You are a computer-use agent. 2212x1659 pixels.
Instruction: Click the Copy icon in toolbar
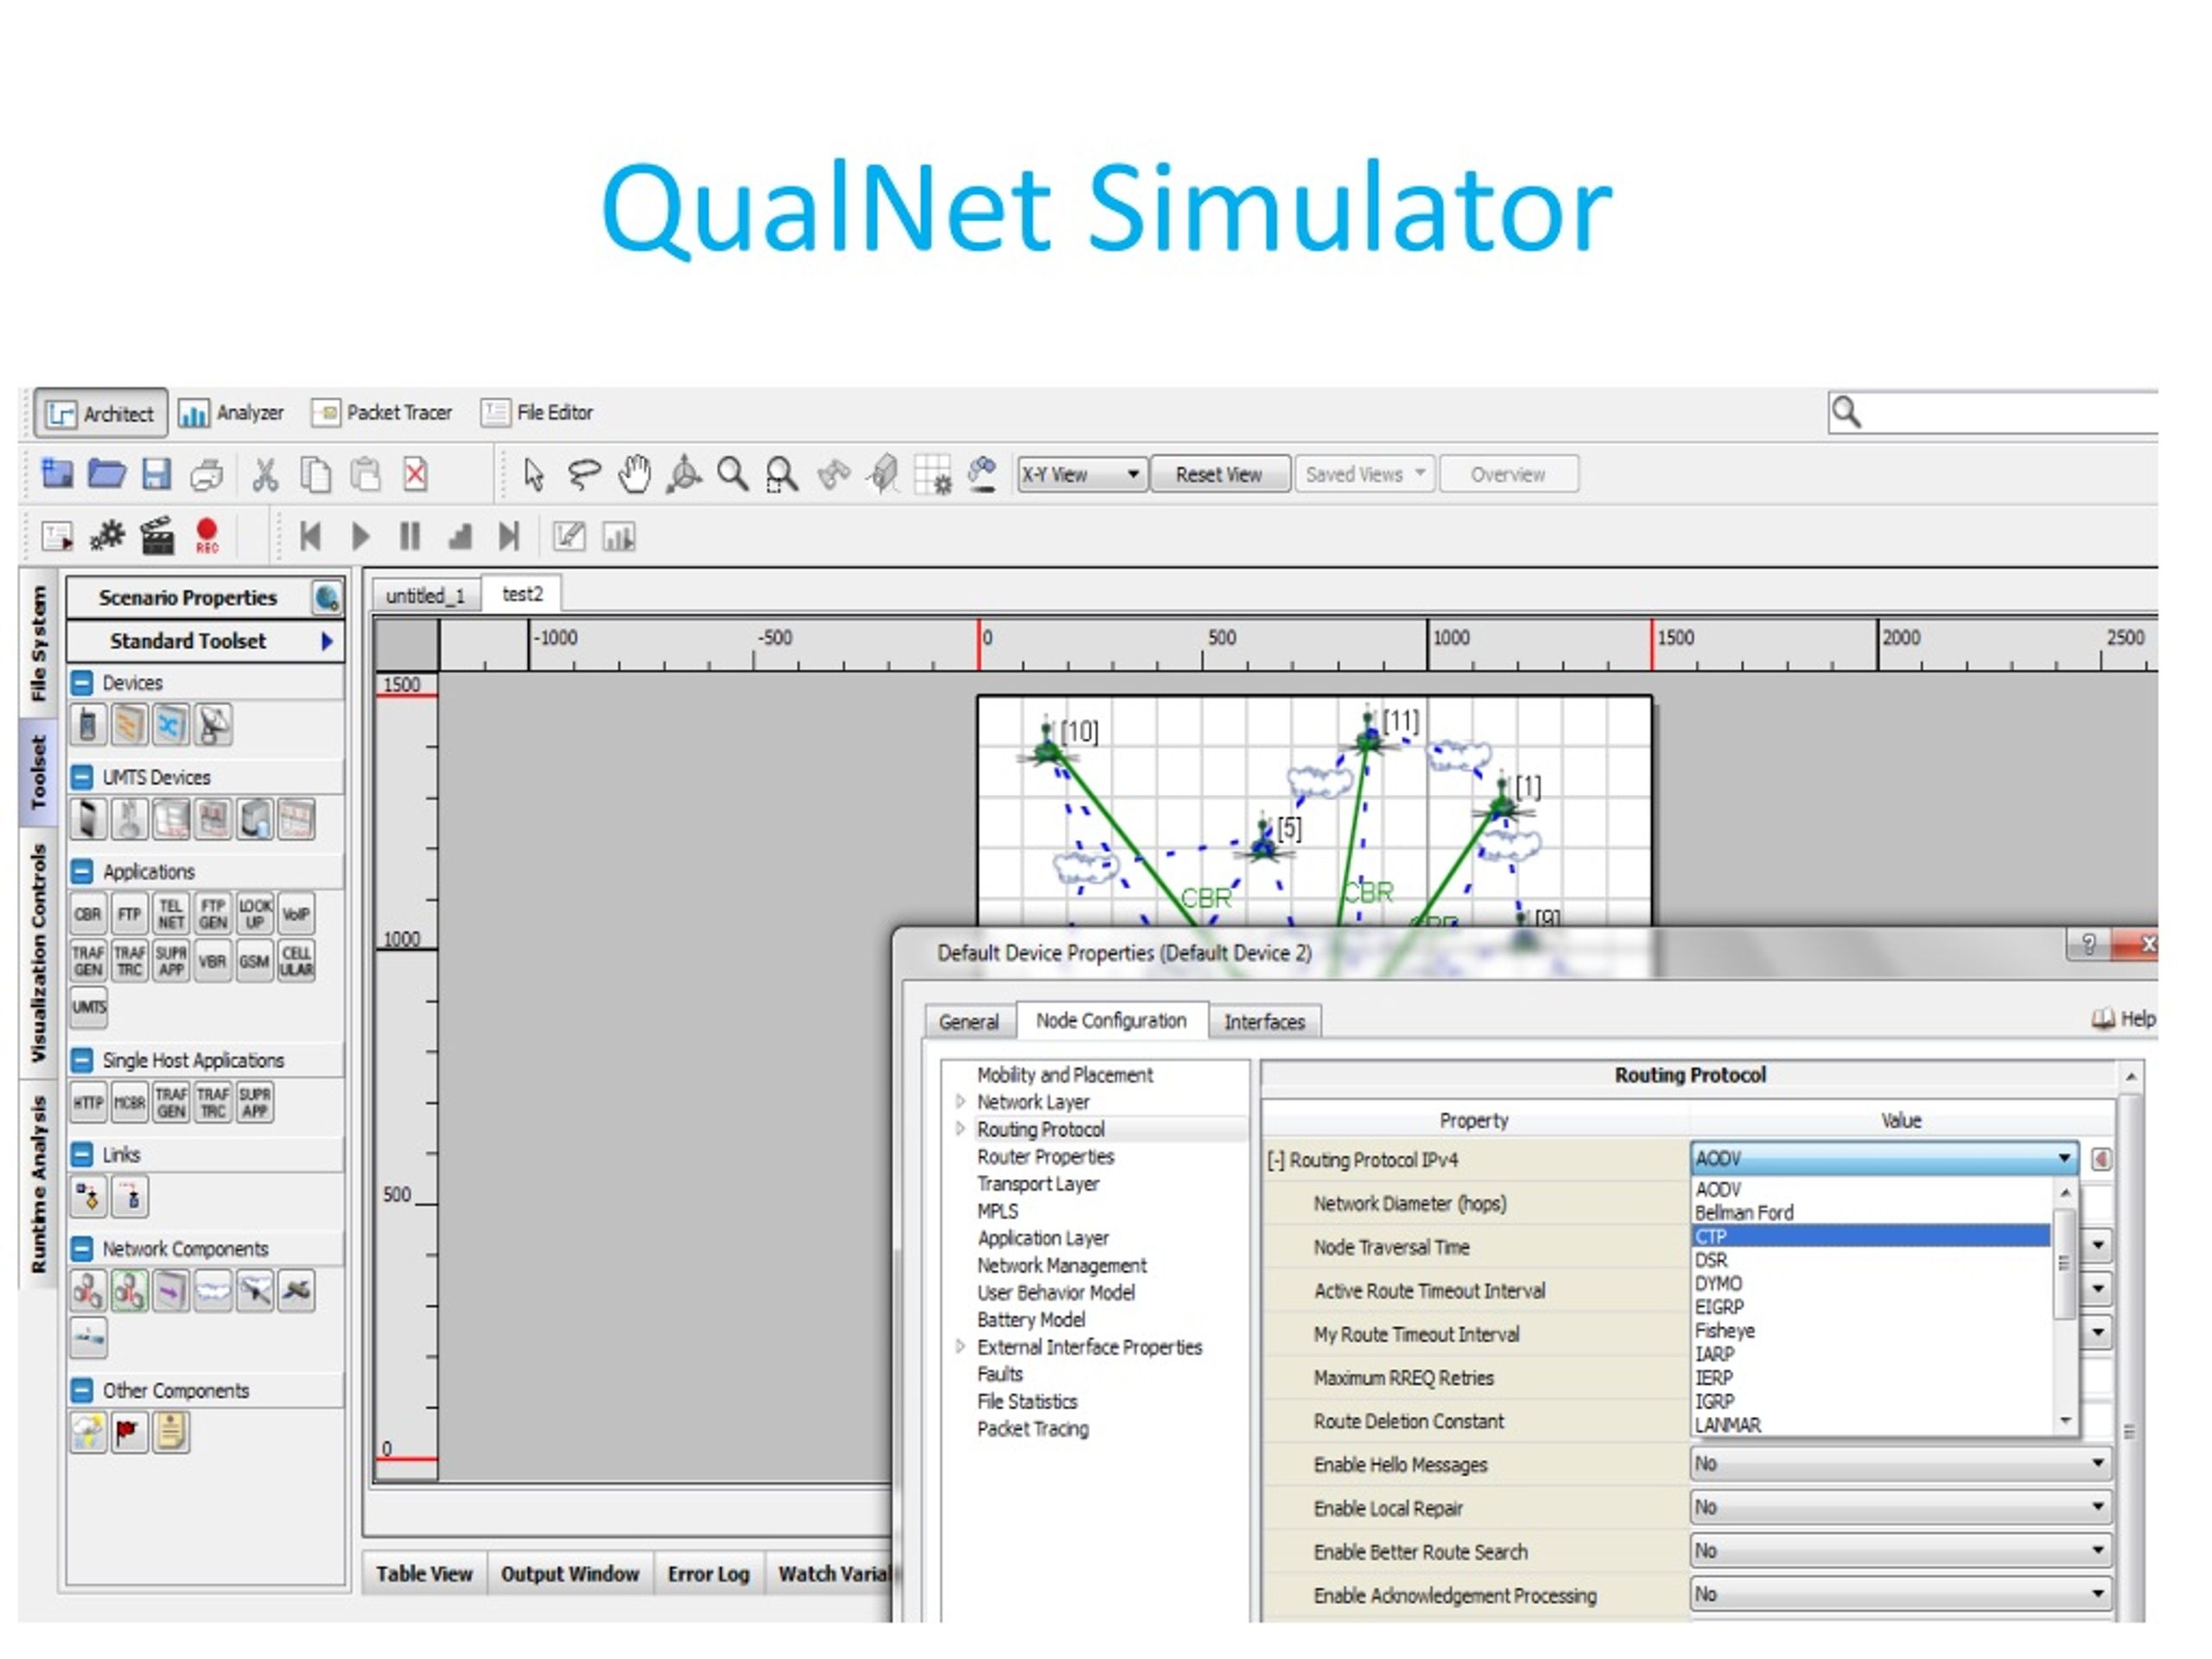pos(316,475)
